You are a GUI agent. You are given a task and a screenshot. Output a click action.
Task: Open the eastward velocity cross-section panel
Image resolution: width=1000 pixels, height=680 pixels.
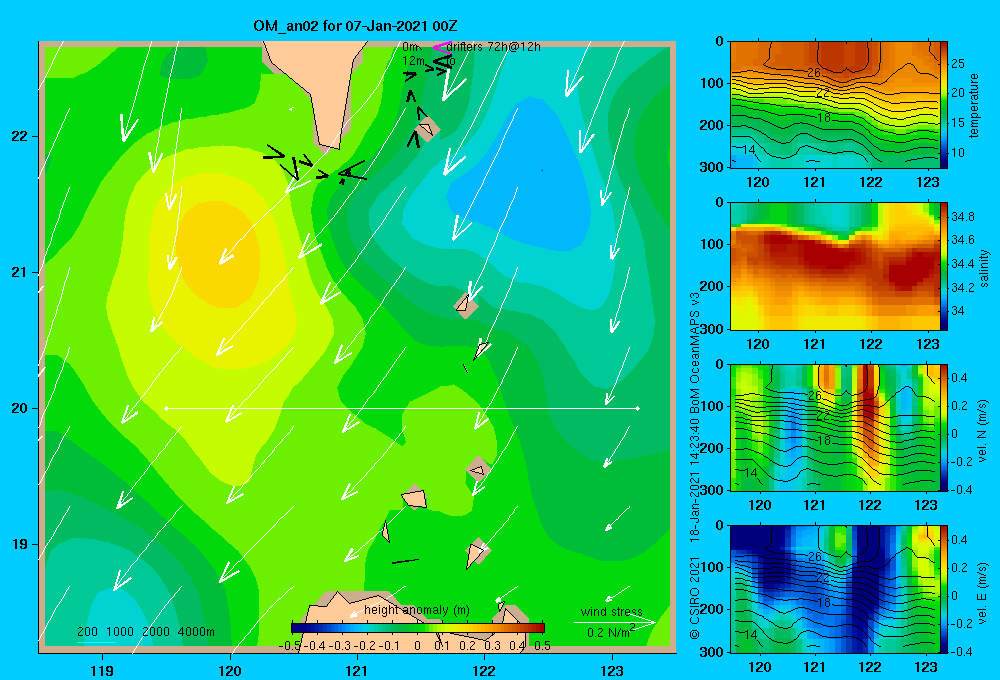point(835,589)
